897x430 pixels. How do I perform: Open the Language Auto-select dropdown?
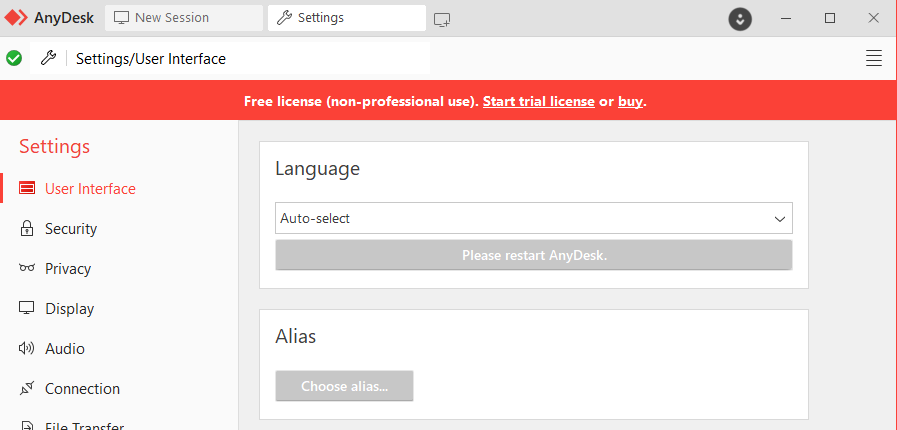[x=534, y=218]
